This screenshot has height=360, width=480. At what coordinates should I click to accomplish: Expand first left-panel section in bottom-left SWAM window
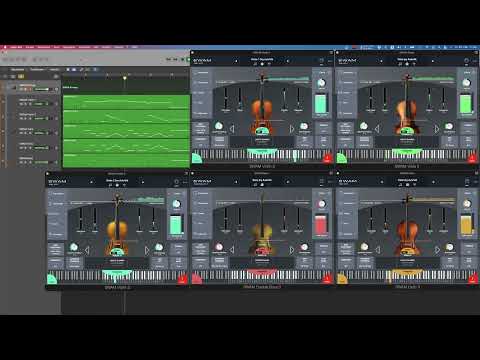pos(57,193)
